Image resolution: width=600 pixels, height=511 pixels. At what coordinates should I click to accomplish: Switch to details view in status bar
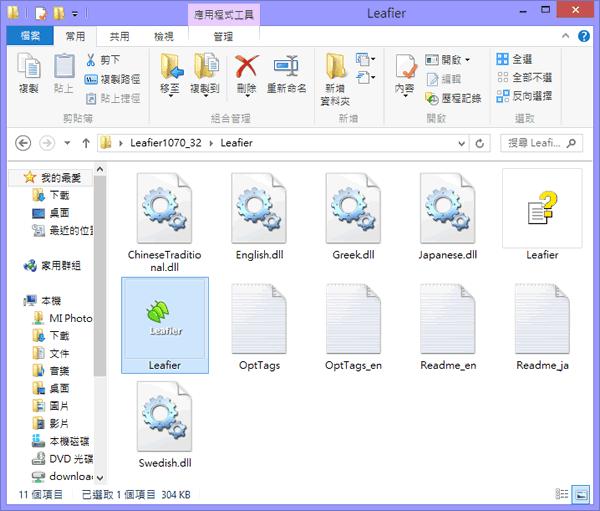click(561, 494)
